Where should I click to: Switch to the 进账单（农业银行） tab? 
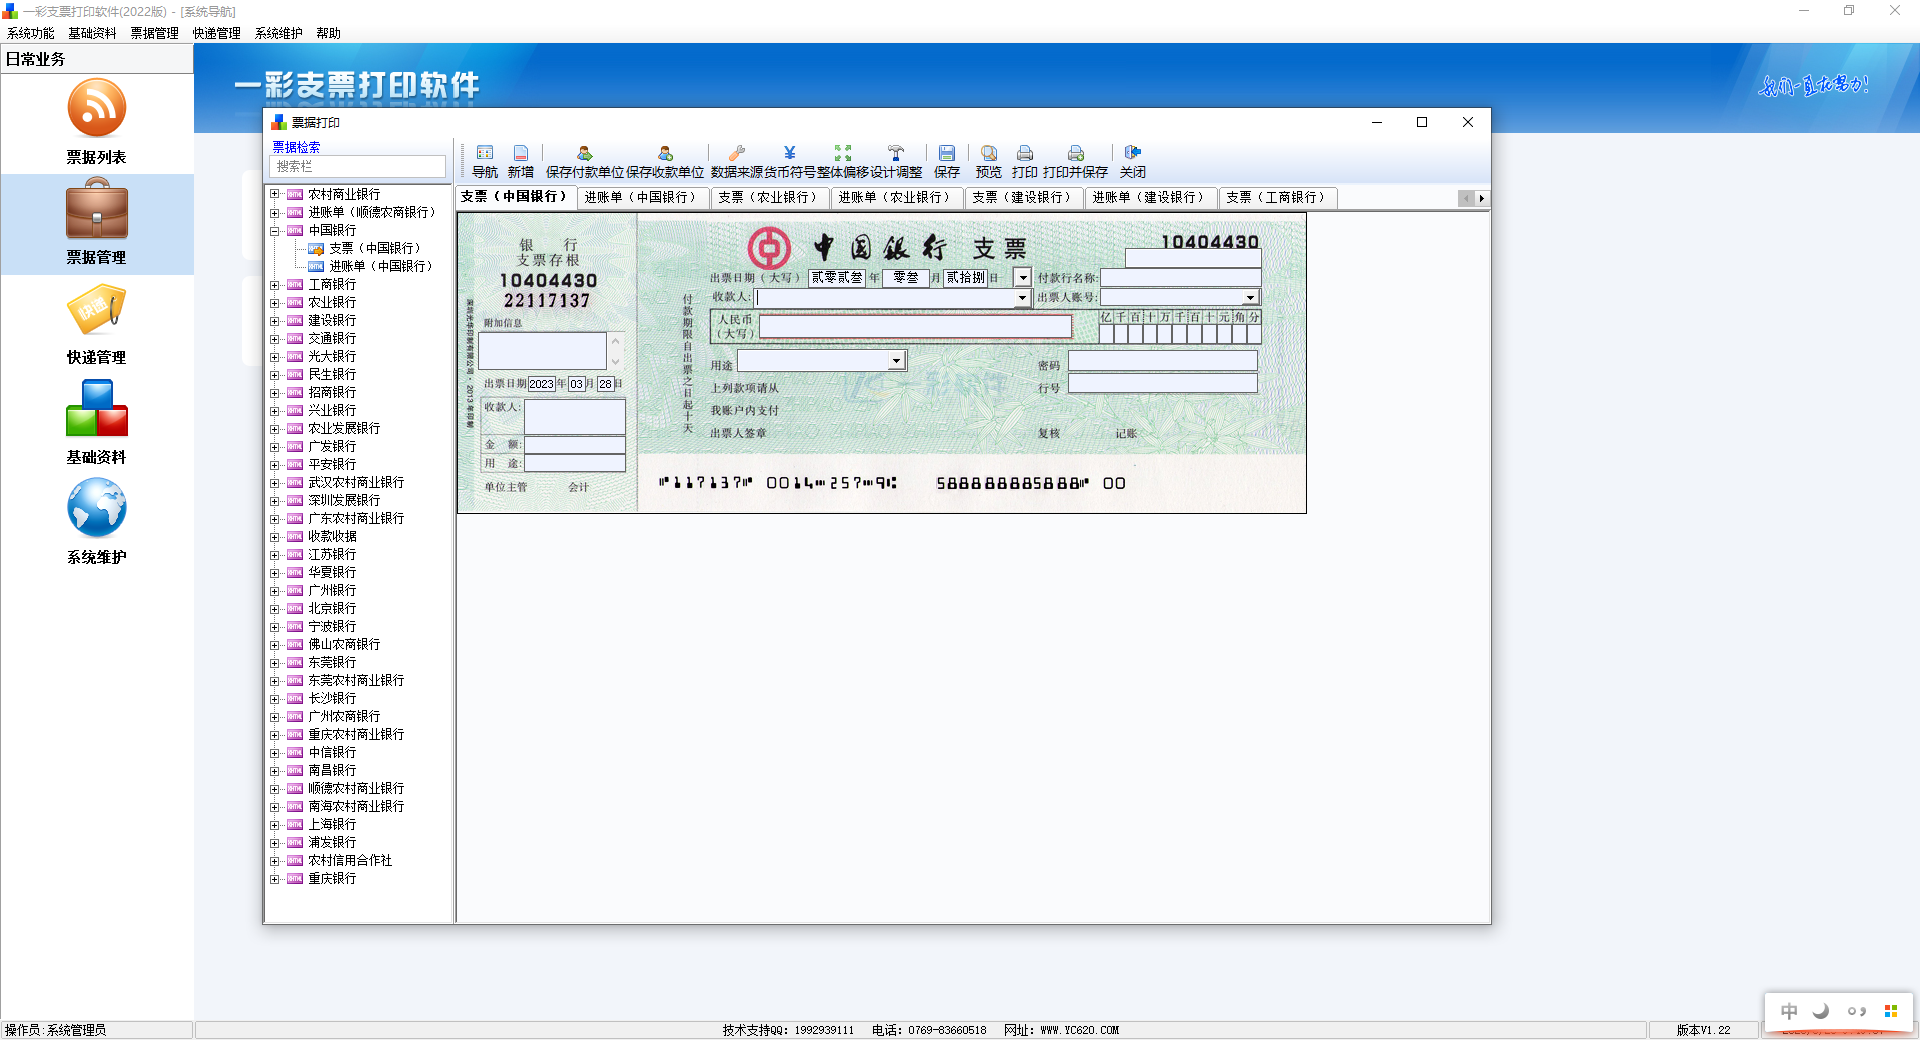pos(895,197)
